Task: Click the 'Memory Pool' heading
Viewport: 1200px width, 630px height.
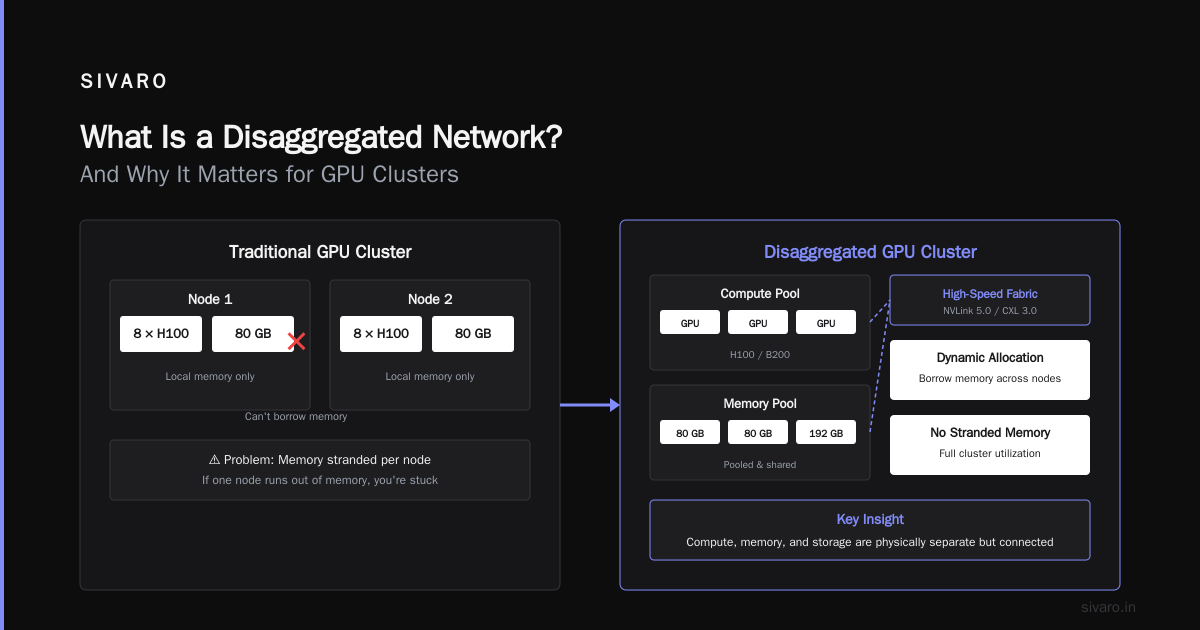Action: [x=760, y=404]
